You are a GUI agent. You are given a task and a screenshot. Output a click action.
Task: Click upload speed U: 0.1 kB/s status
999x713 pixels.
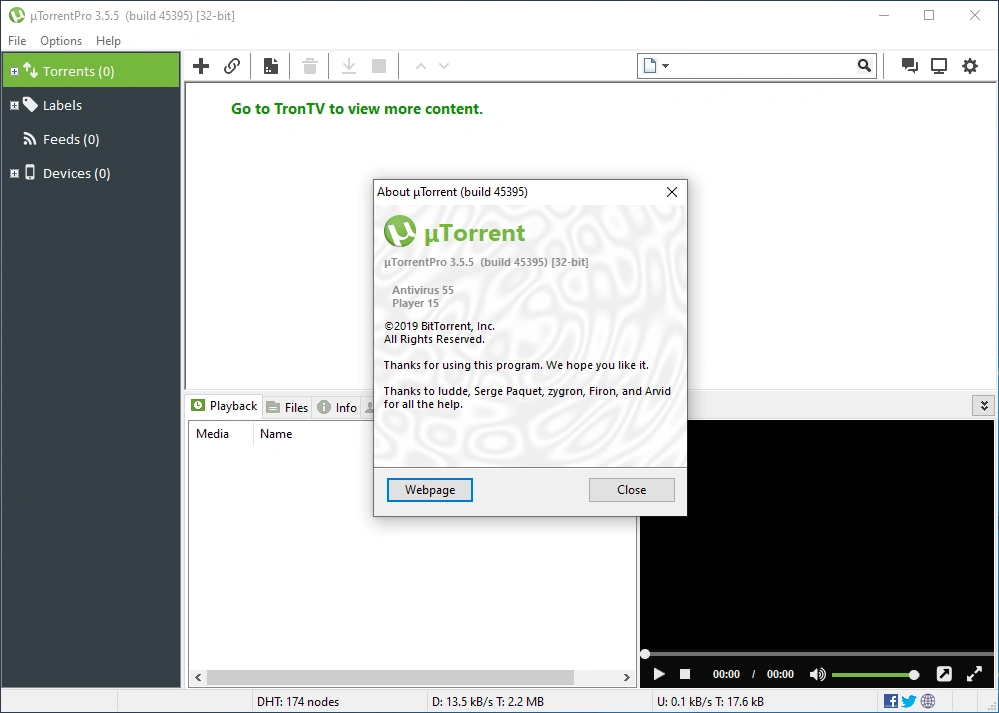(x=710, y=702)
